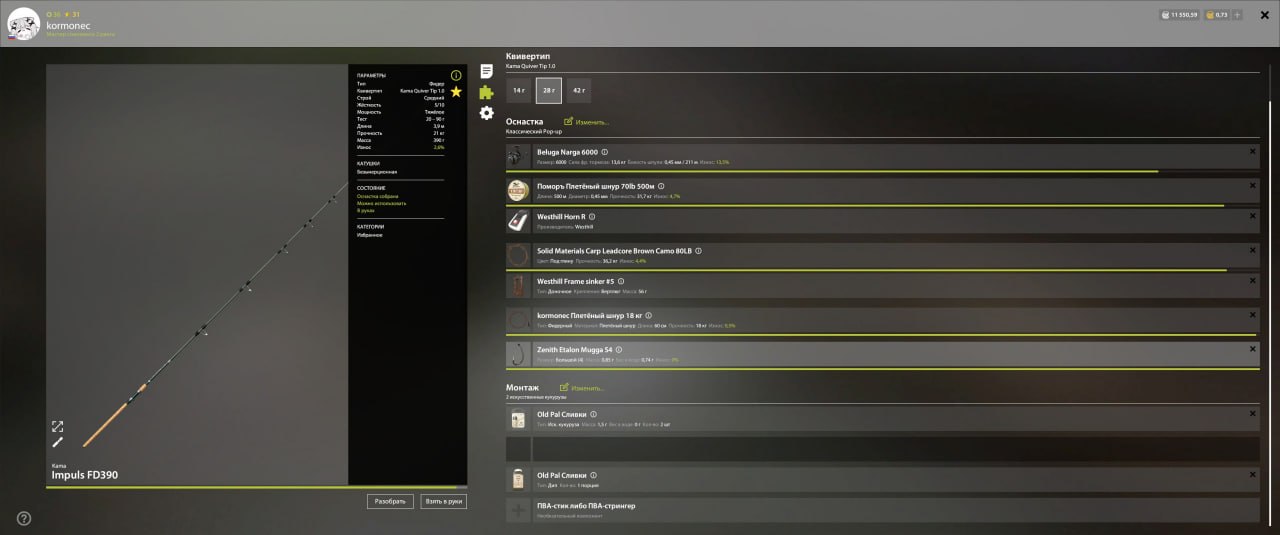Open the rod info circle icon
Viewport: 1280px width, 535px height.
click(x=456, y=75)
